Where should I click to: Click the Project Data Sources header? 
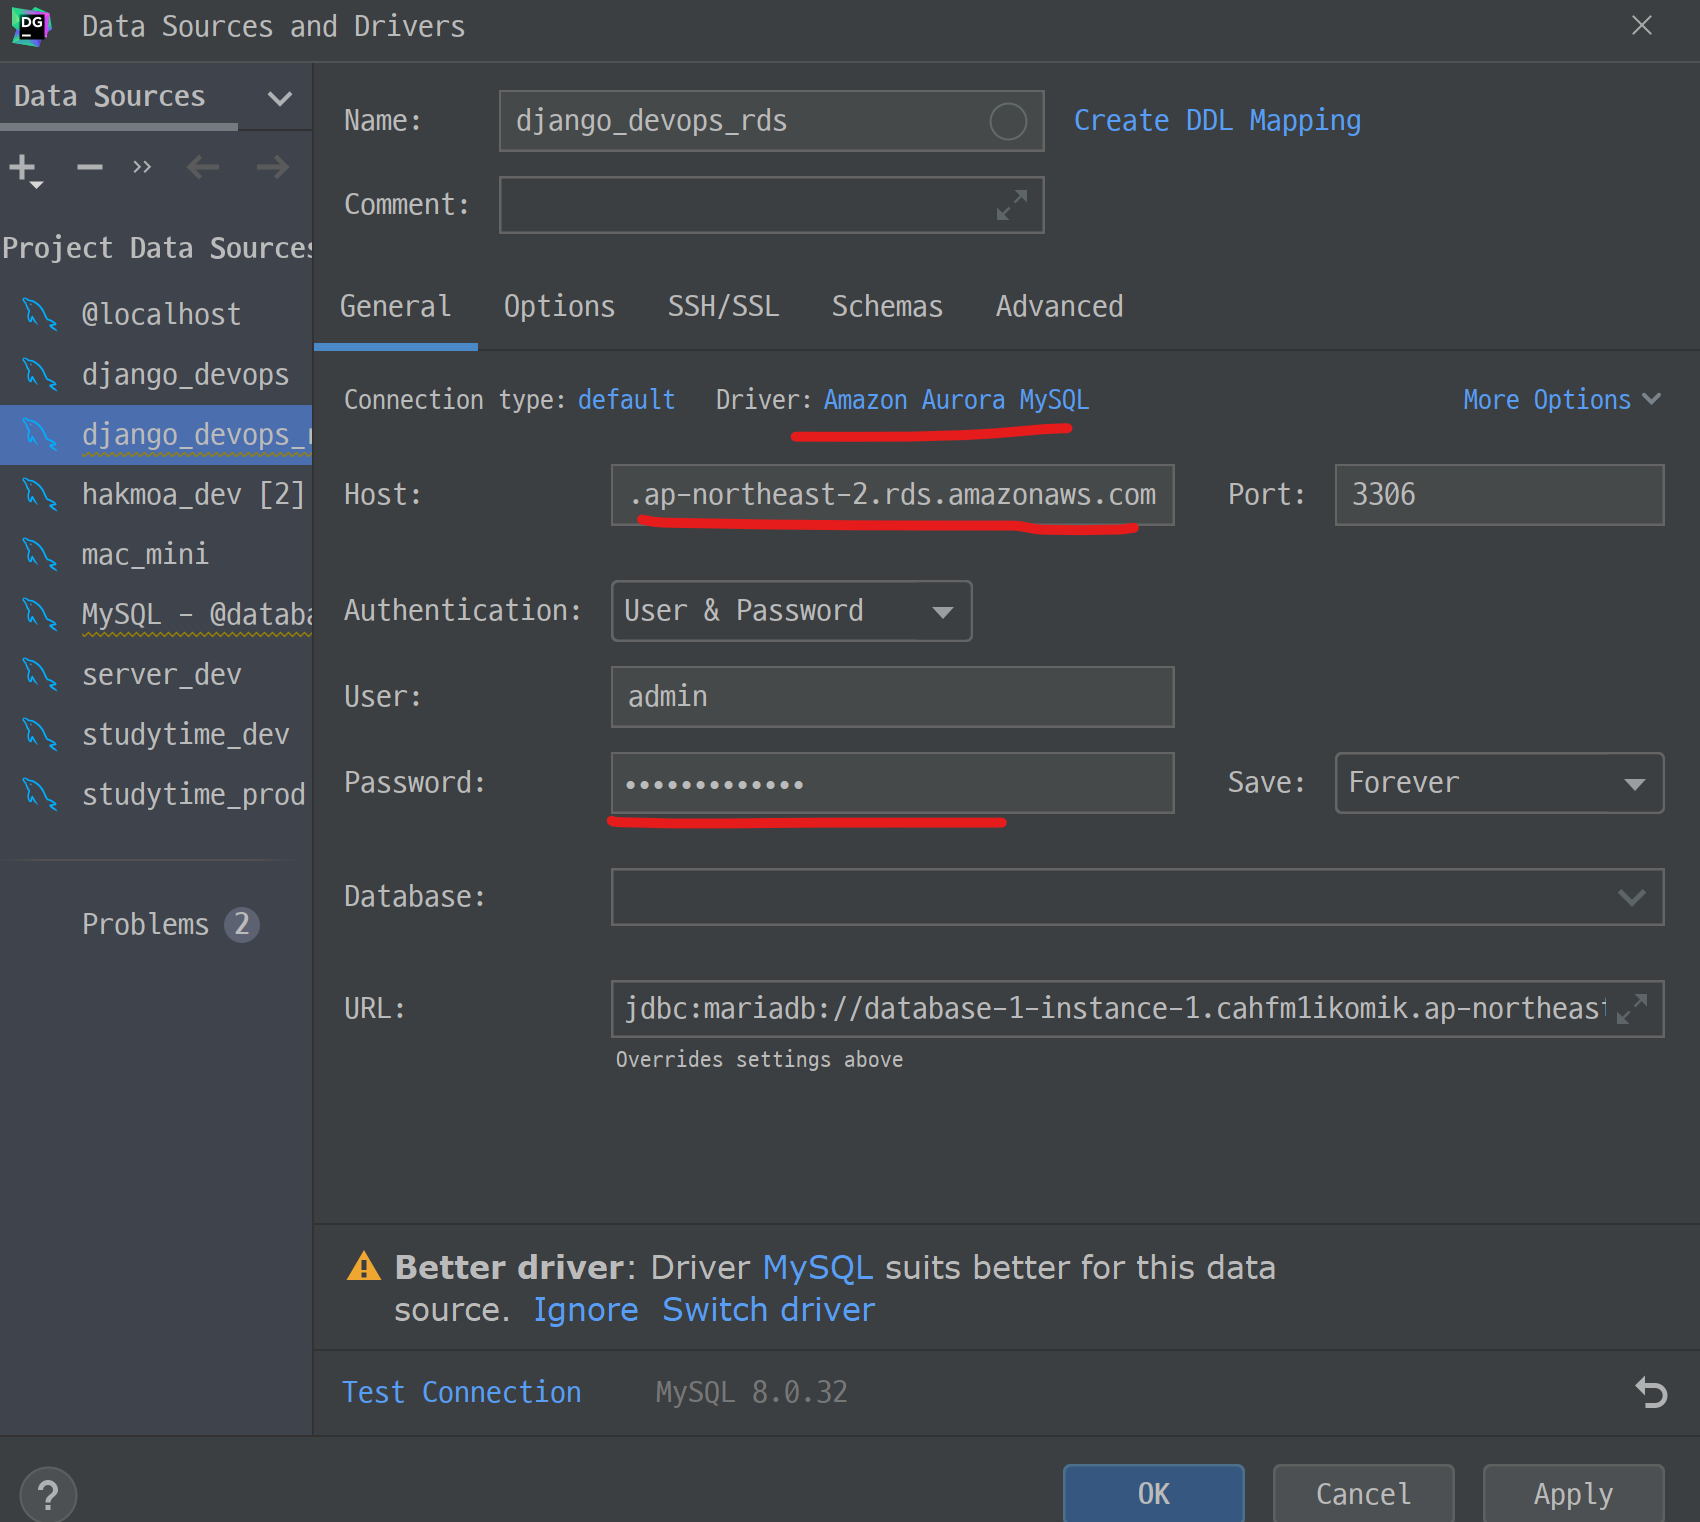[x=156, y=248]
